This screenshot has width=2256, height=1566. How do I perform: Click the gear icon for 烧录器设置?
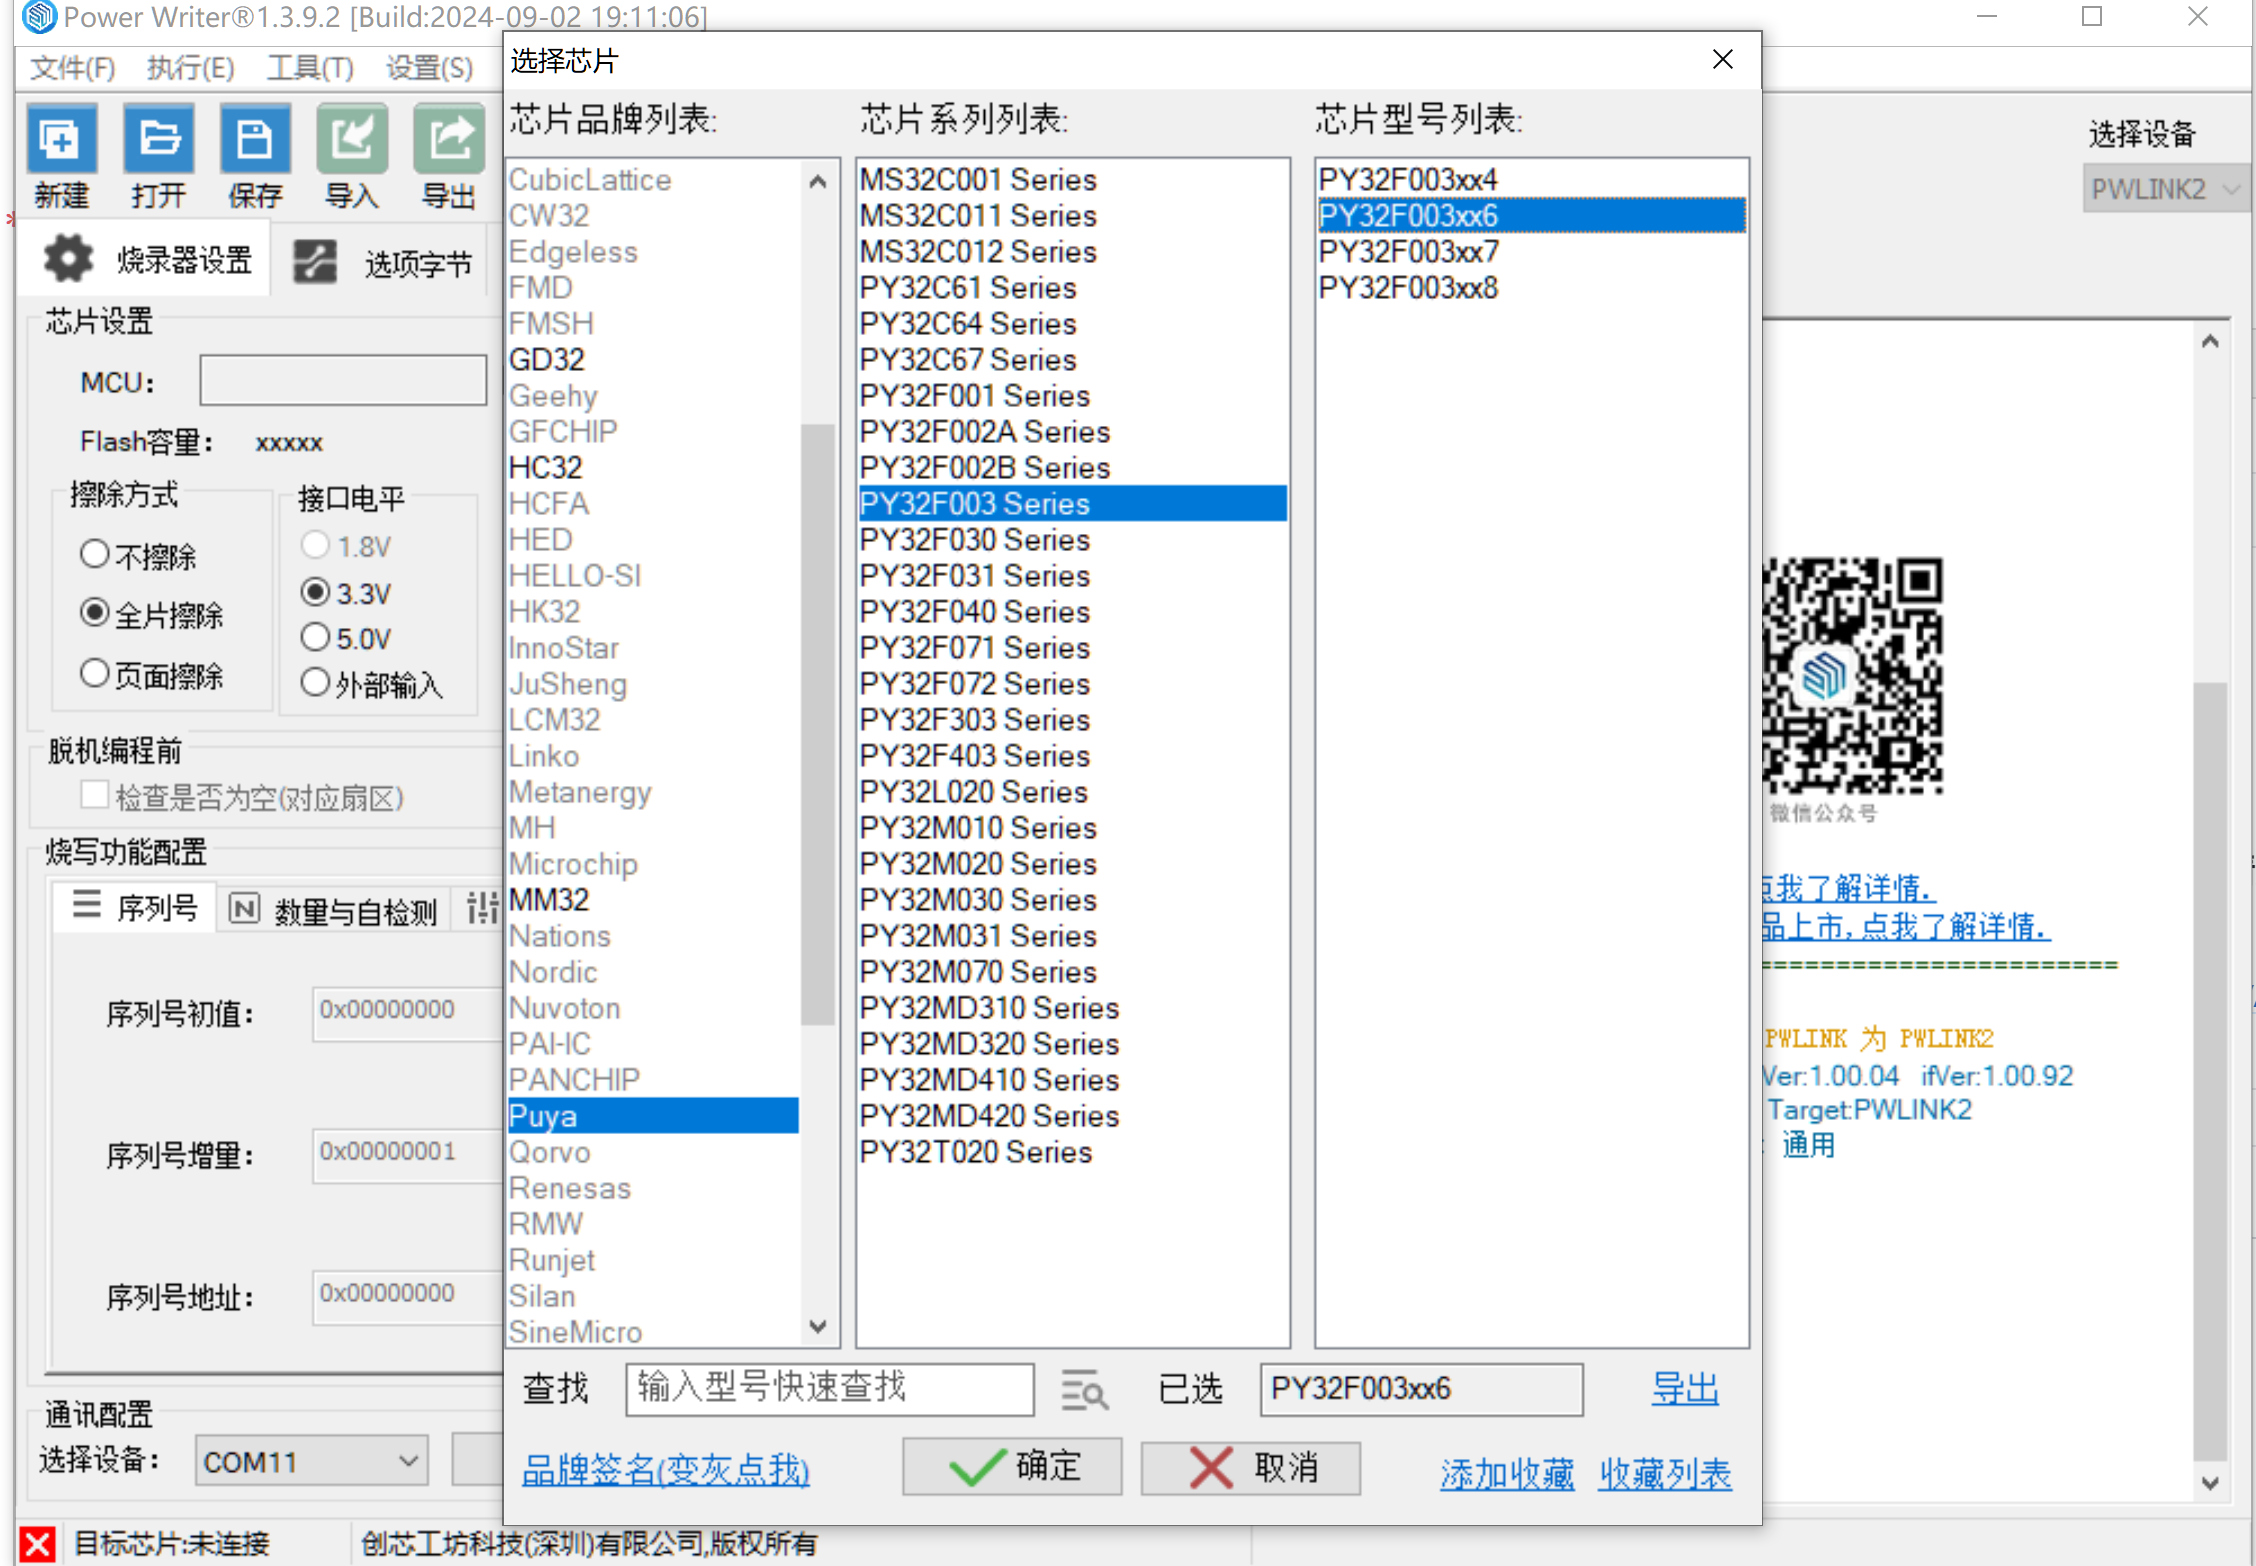[x=68, y=259]
